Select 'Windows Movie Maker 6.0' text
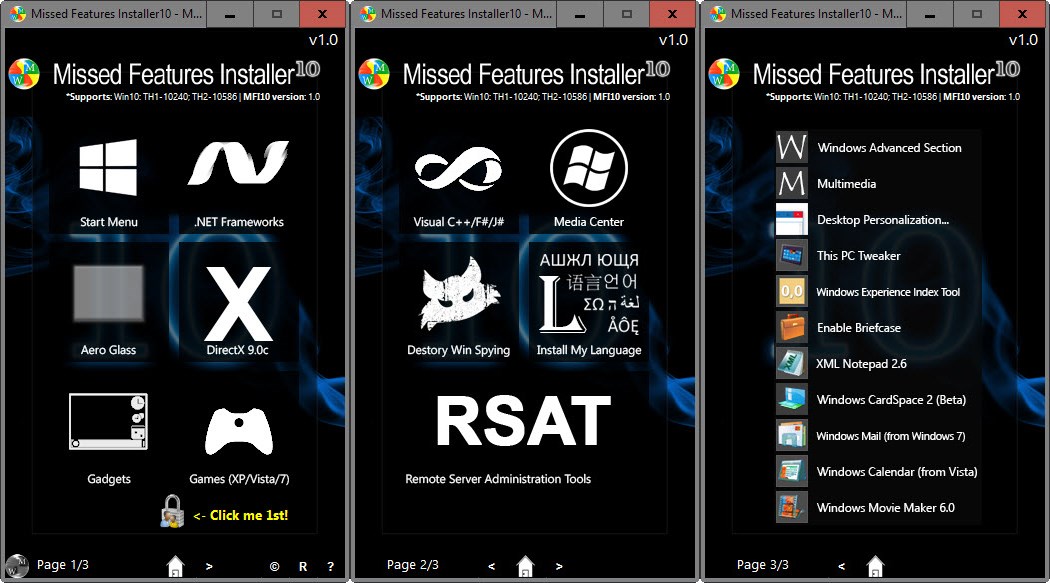Viewport: 1050px width, 583px height. point(886,507)
